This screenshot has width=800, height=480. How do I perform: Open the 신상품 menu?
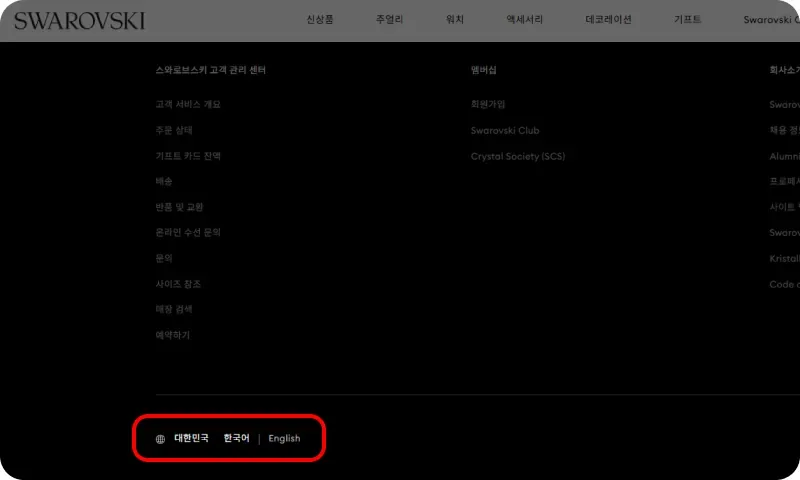pos(320,19)
